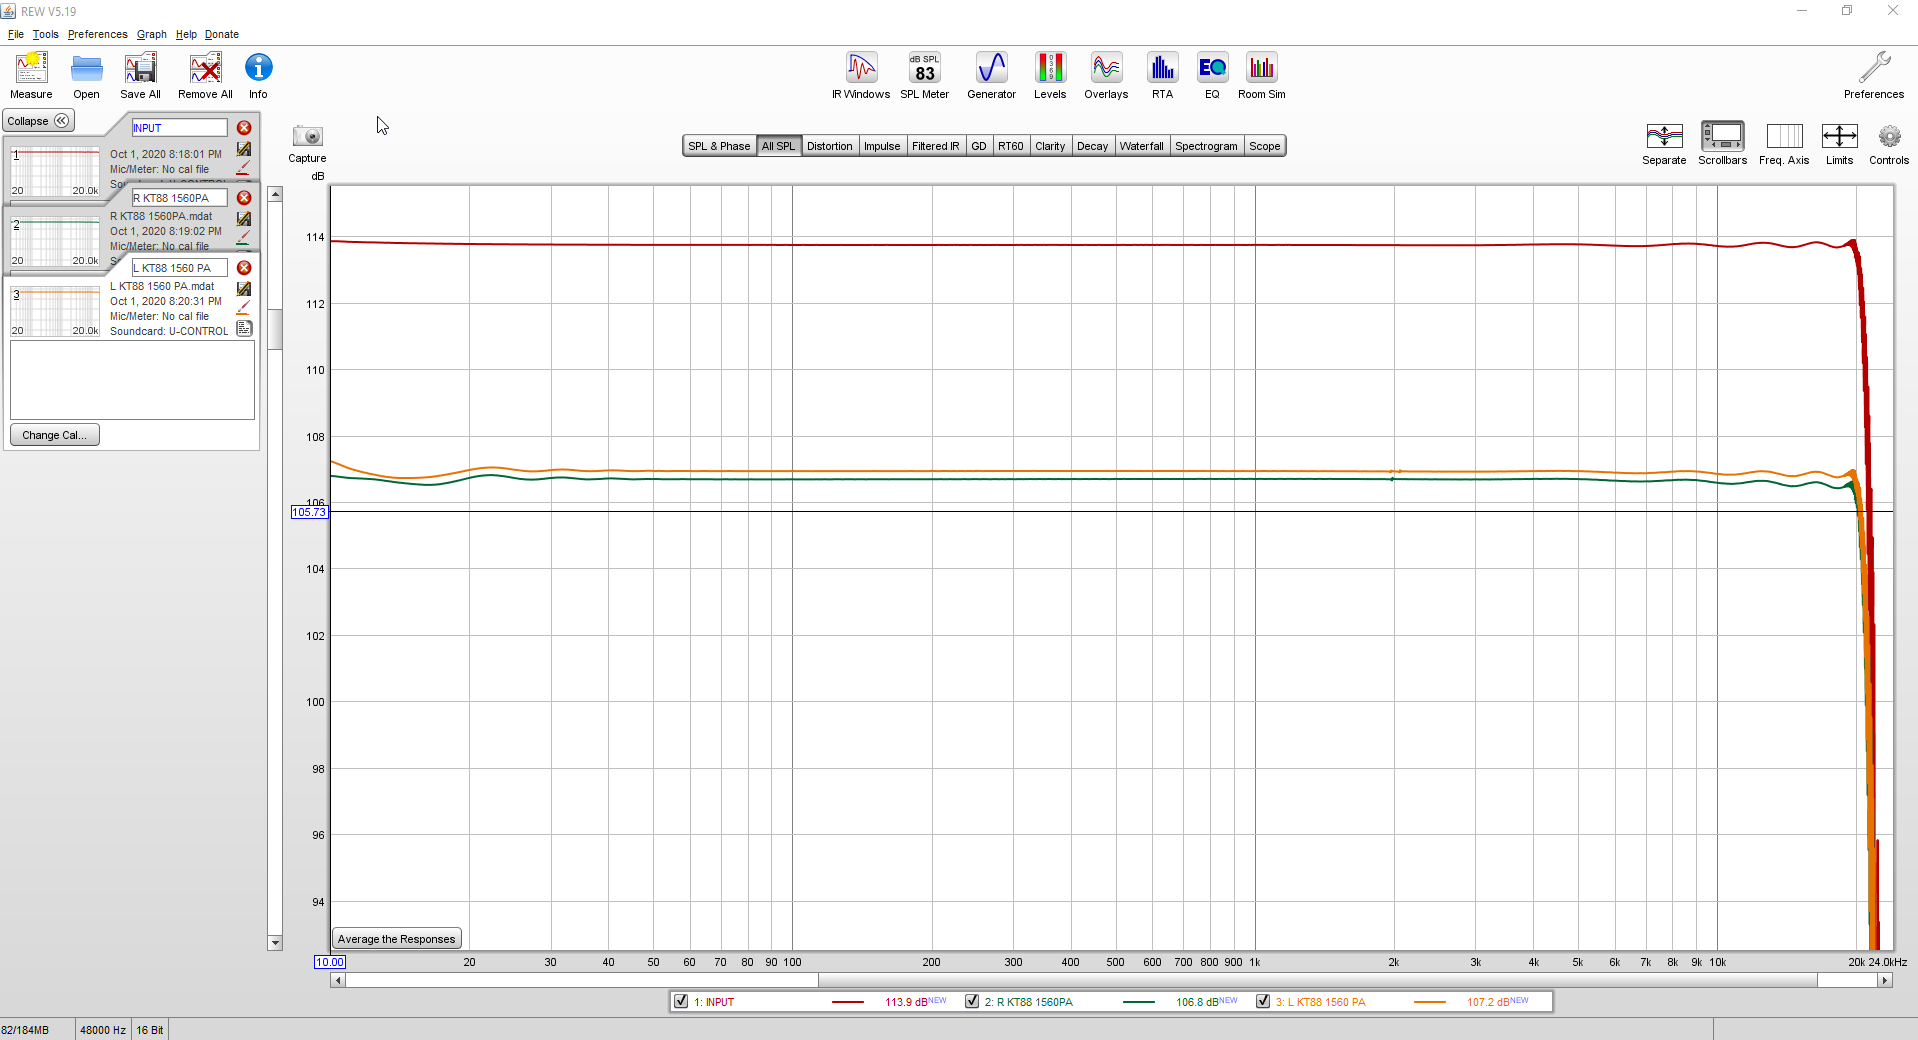Open Room Sim tool
The width and height of the screenshot is (1918, 1040).
pos(1262,76)
